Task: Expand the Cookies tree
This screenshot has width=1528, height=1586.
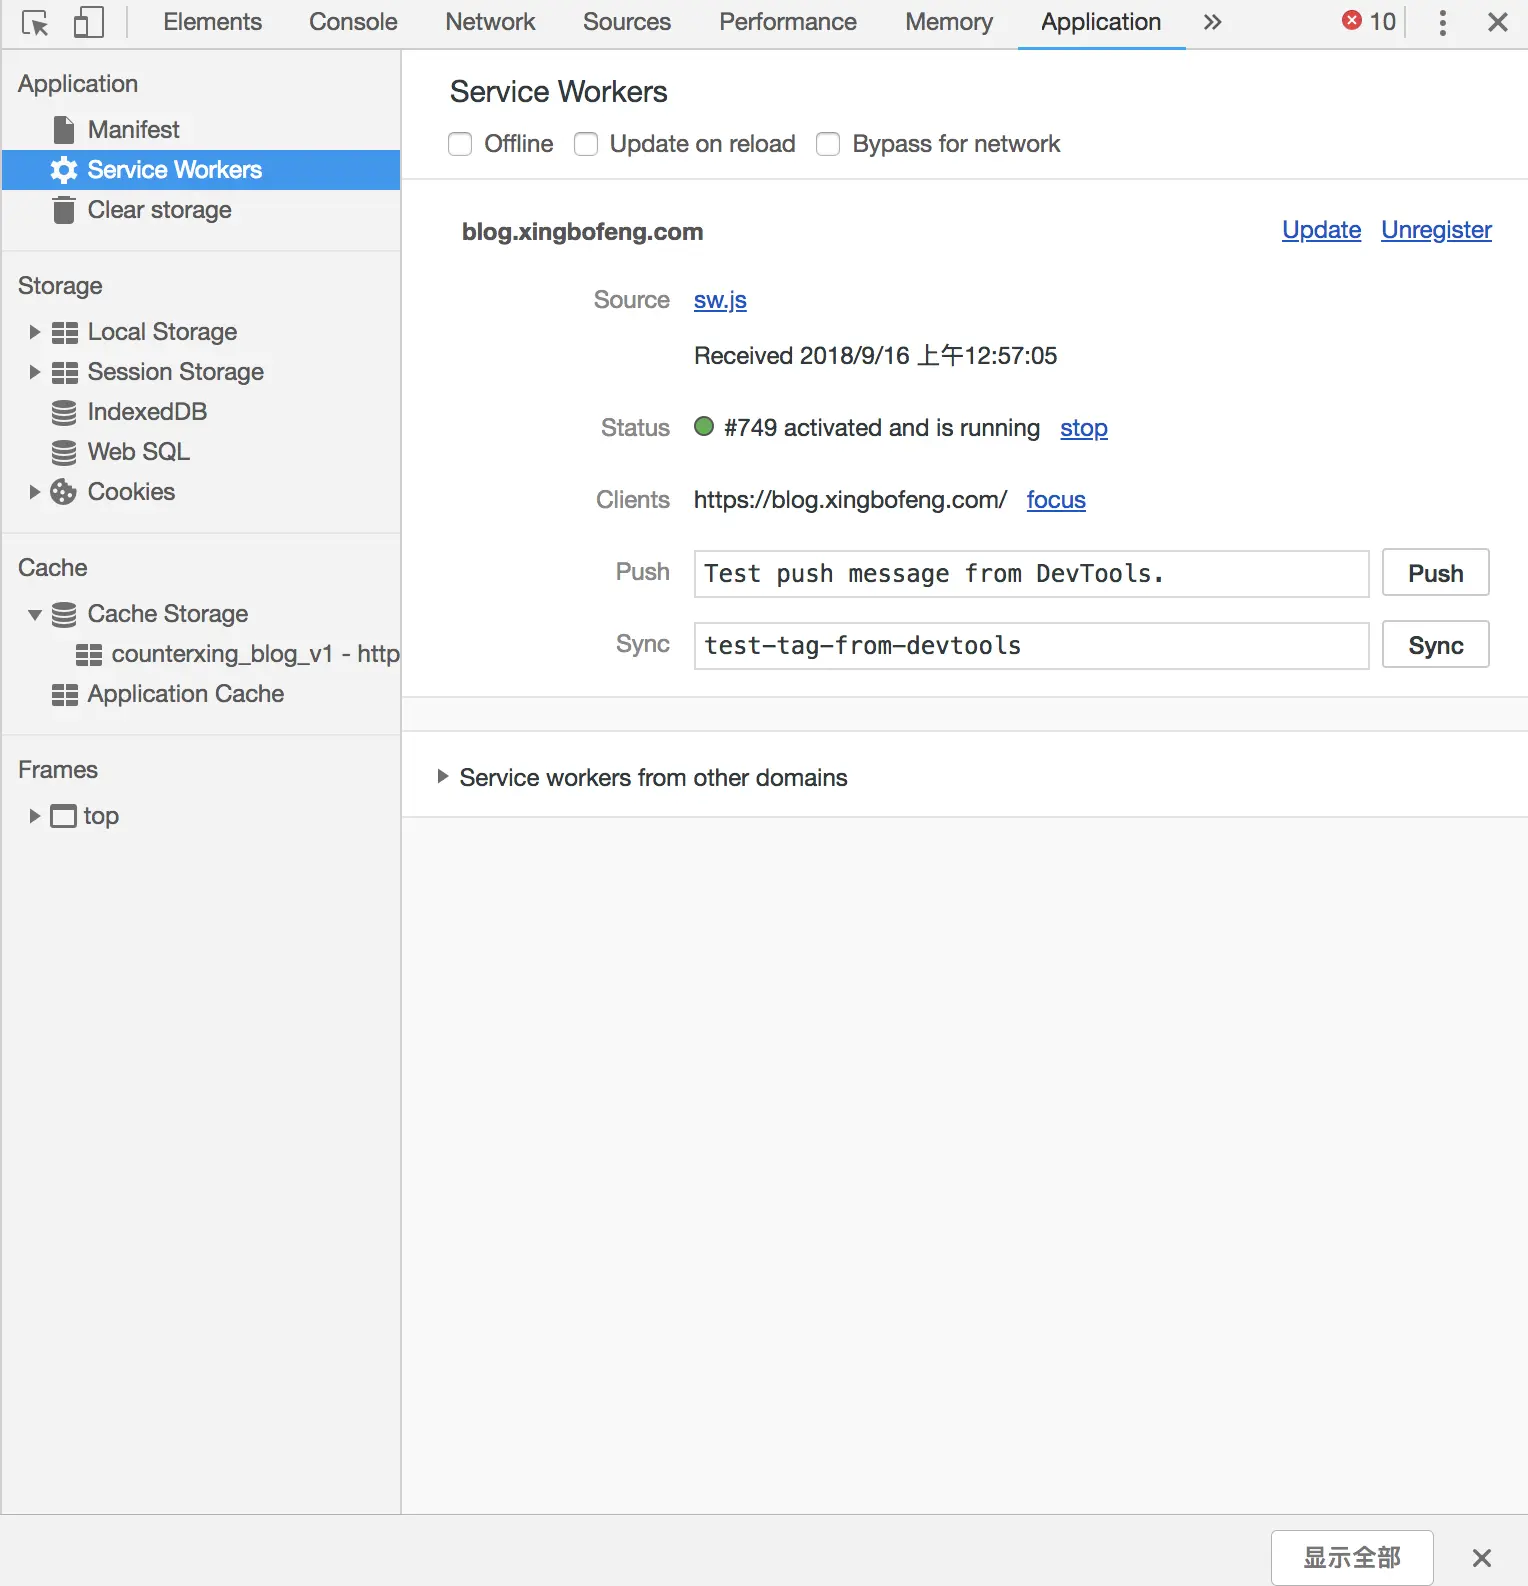Action: (x=34, y=492)
